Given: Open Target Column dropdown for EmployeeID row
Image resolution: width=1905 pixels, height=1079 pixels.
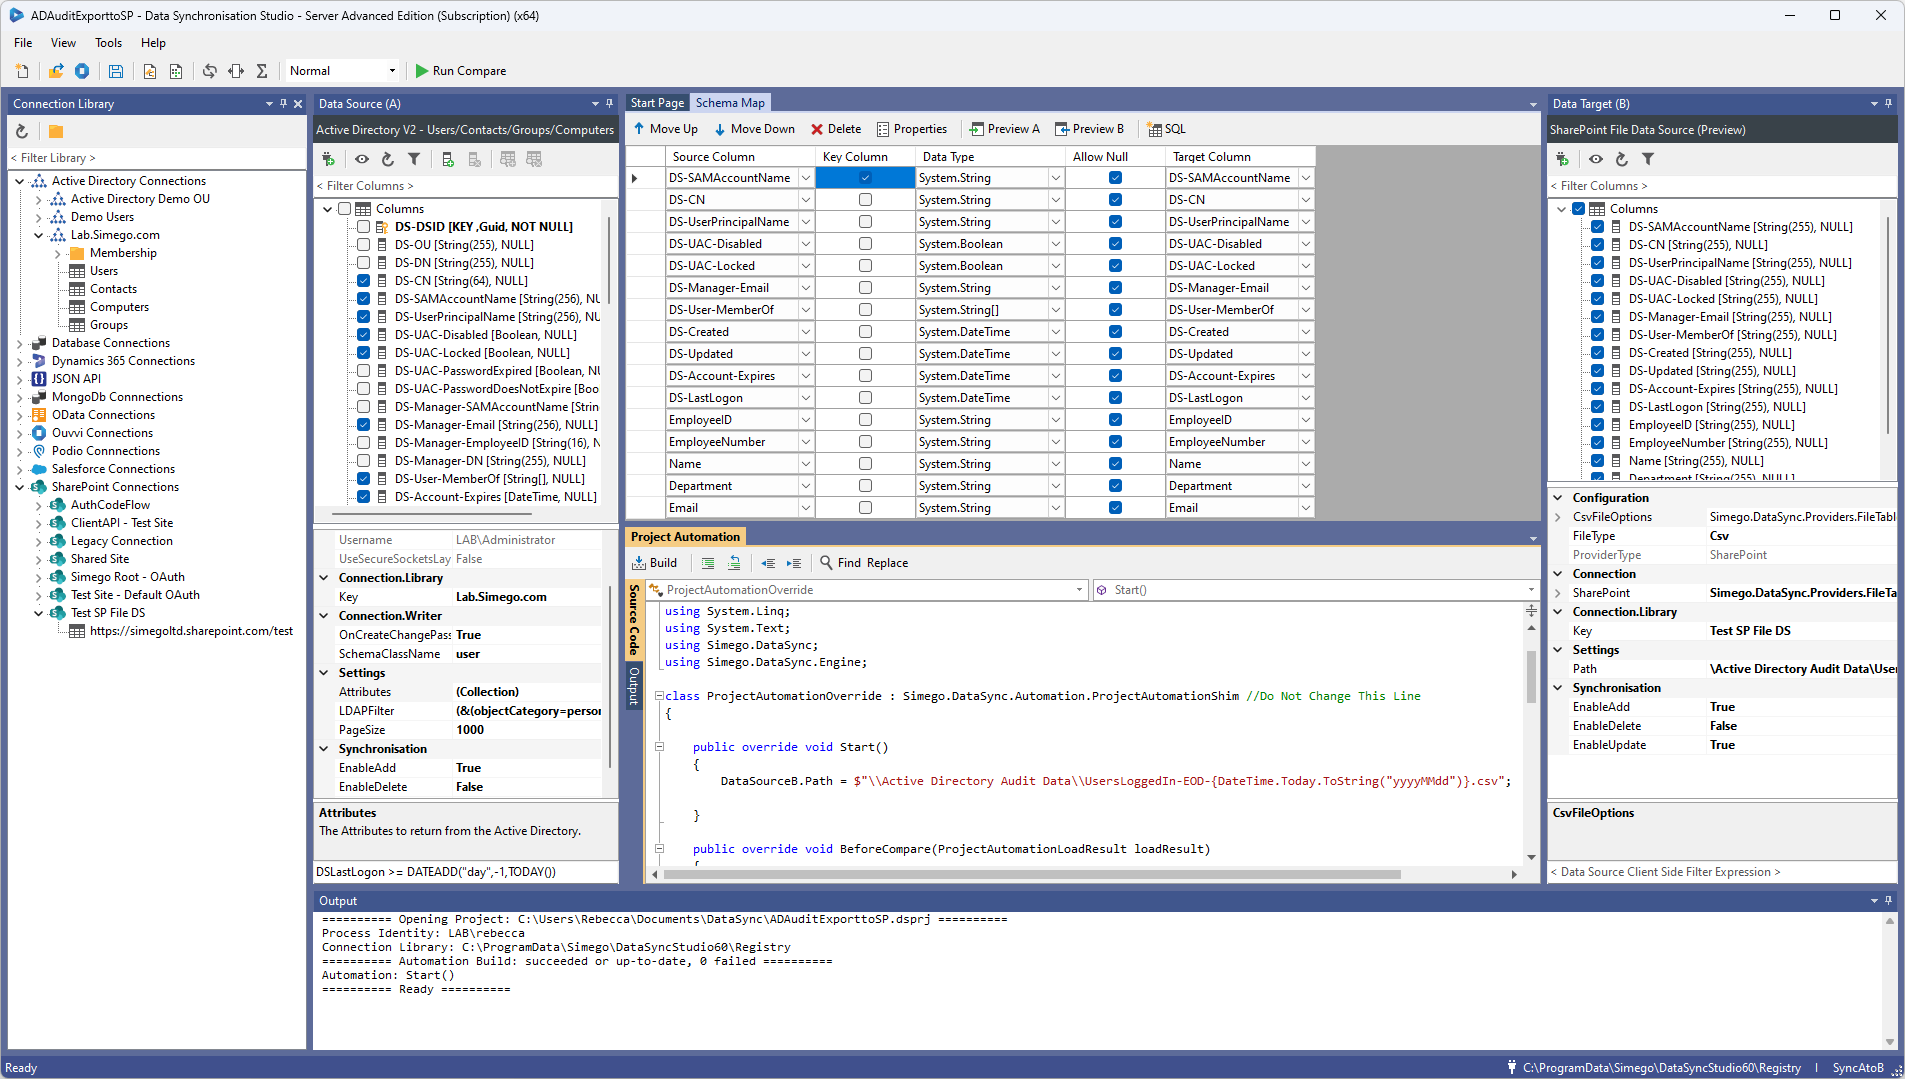Looking at the screenshot, I should pyautogui.click(x=1305, y=420).
